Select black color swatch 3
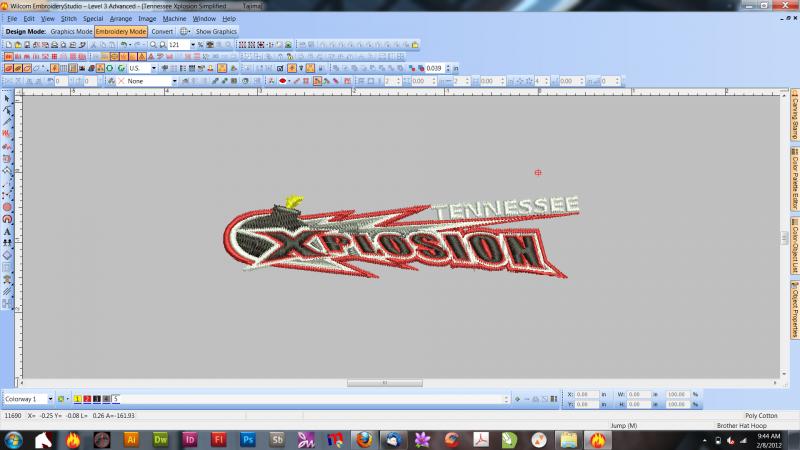The width and height of the screenshot is (800, 450). point(97,399)
